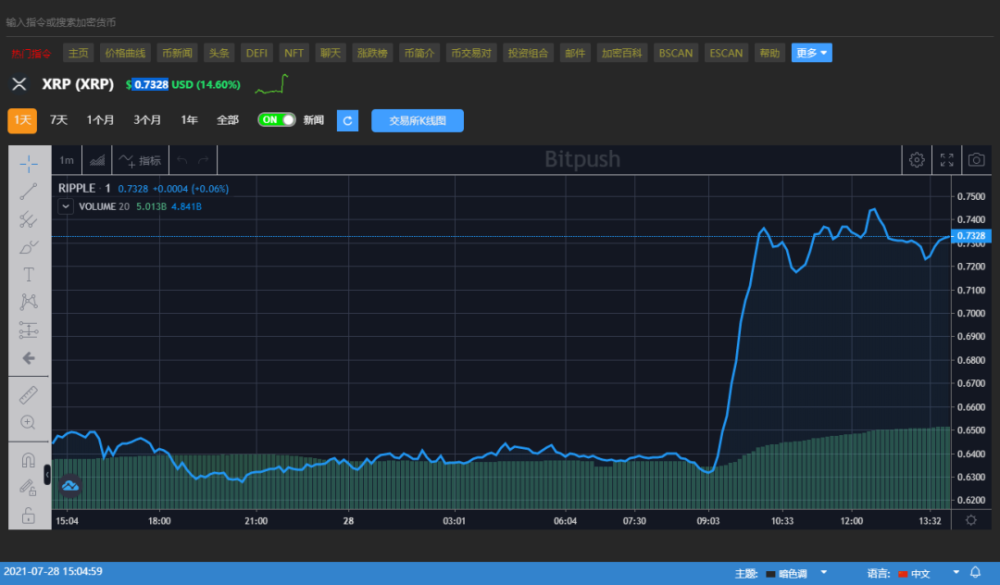The width and height of the screenshot is (1000, 585).
Task: Pick the brush drawing tool
Action: (x=28, y=249)
